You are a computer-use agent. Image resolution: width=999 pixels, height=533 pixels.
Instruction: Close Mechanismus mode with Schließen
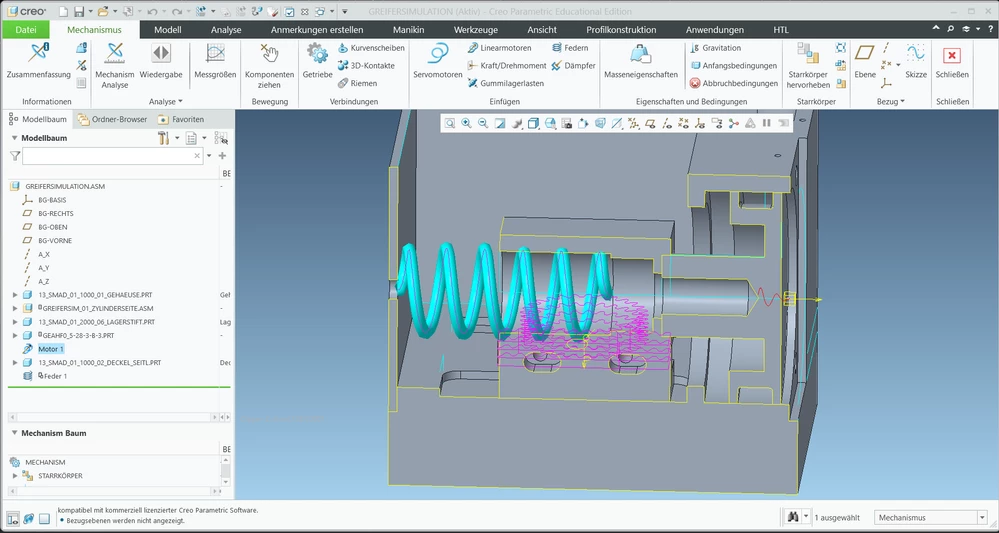pyautogui.click(x=952, y=61)
